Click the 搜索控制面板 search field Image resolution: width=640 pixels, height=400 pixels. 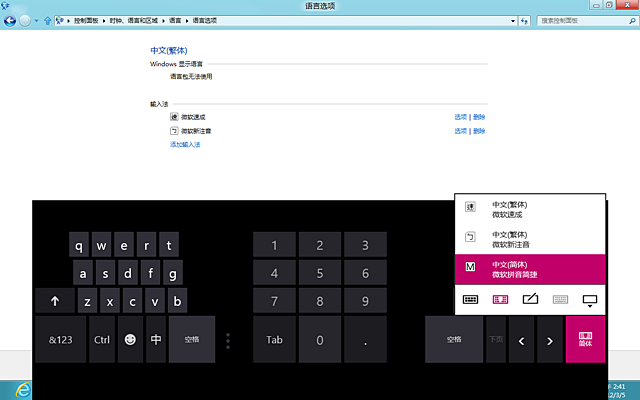(x=587, y=20)
